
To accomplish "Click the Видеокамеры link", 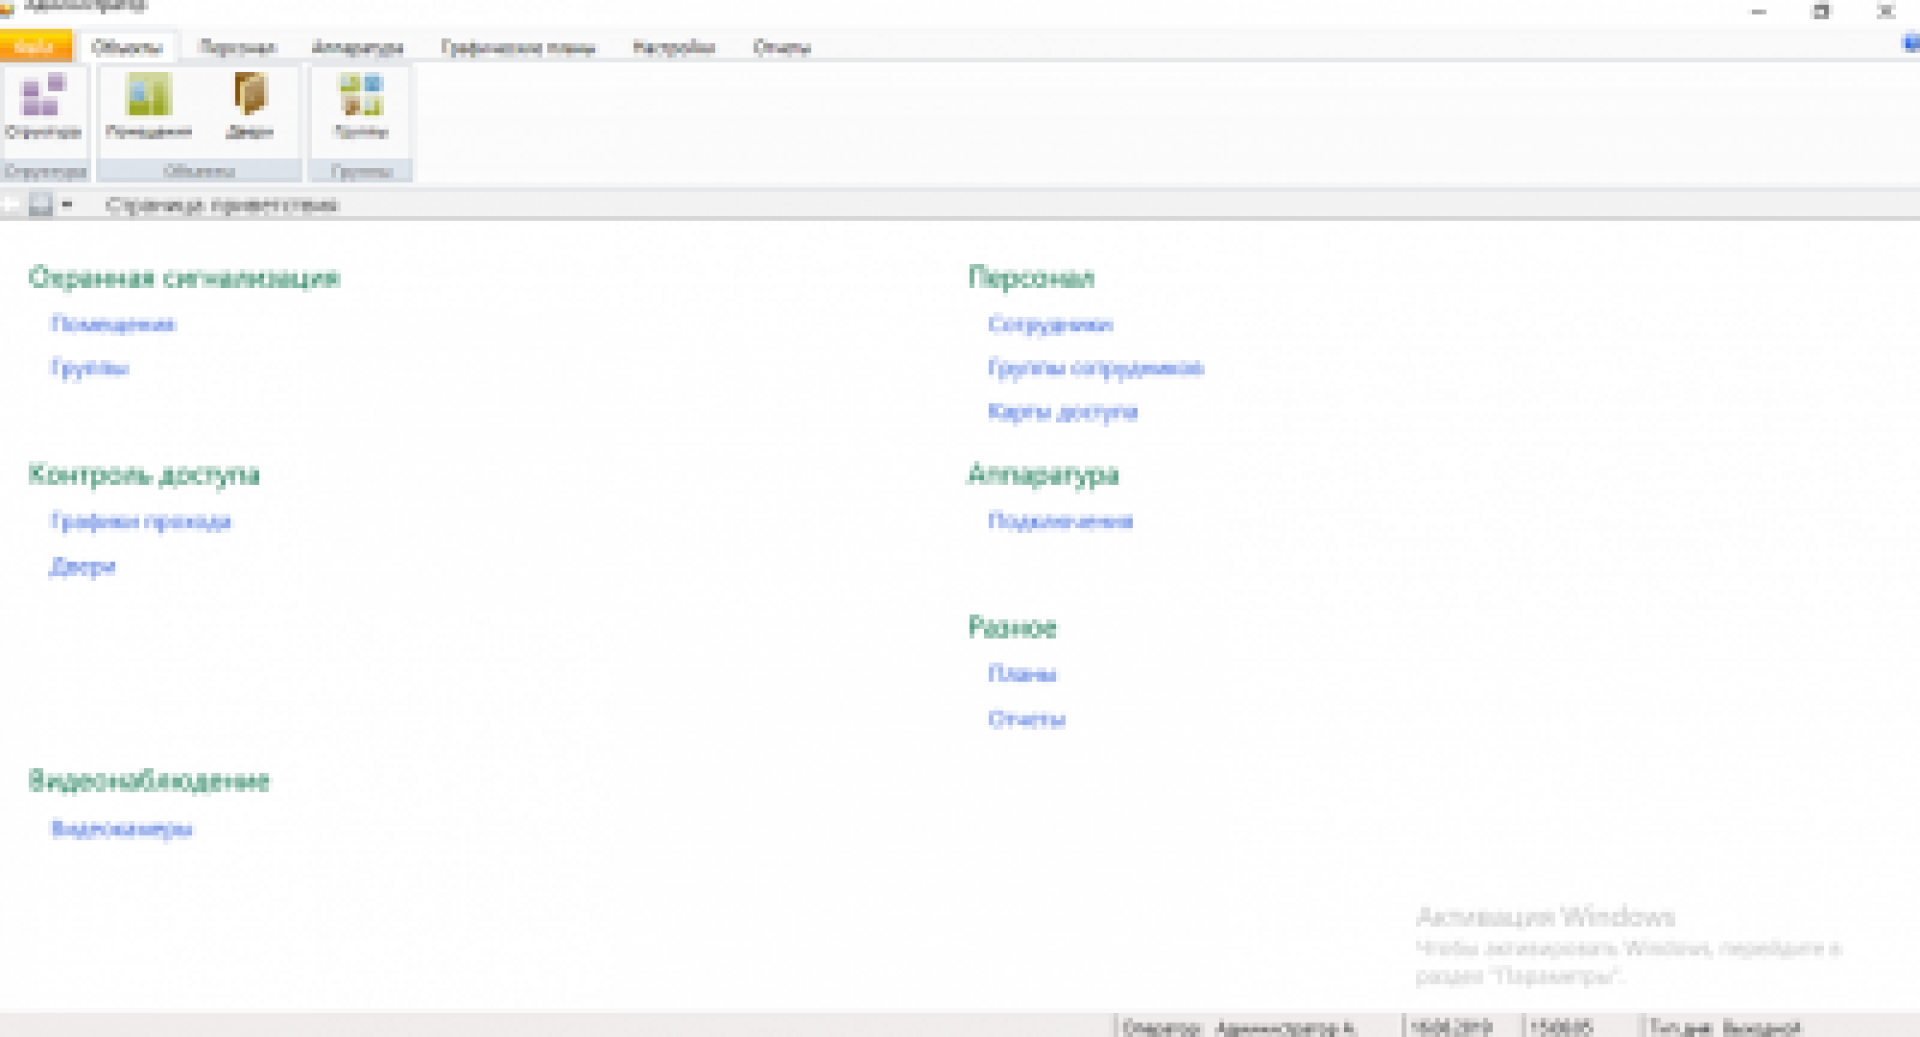I will (x=122, y=828).
